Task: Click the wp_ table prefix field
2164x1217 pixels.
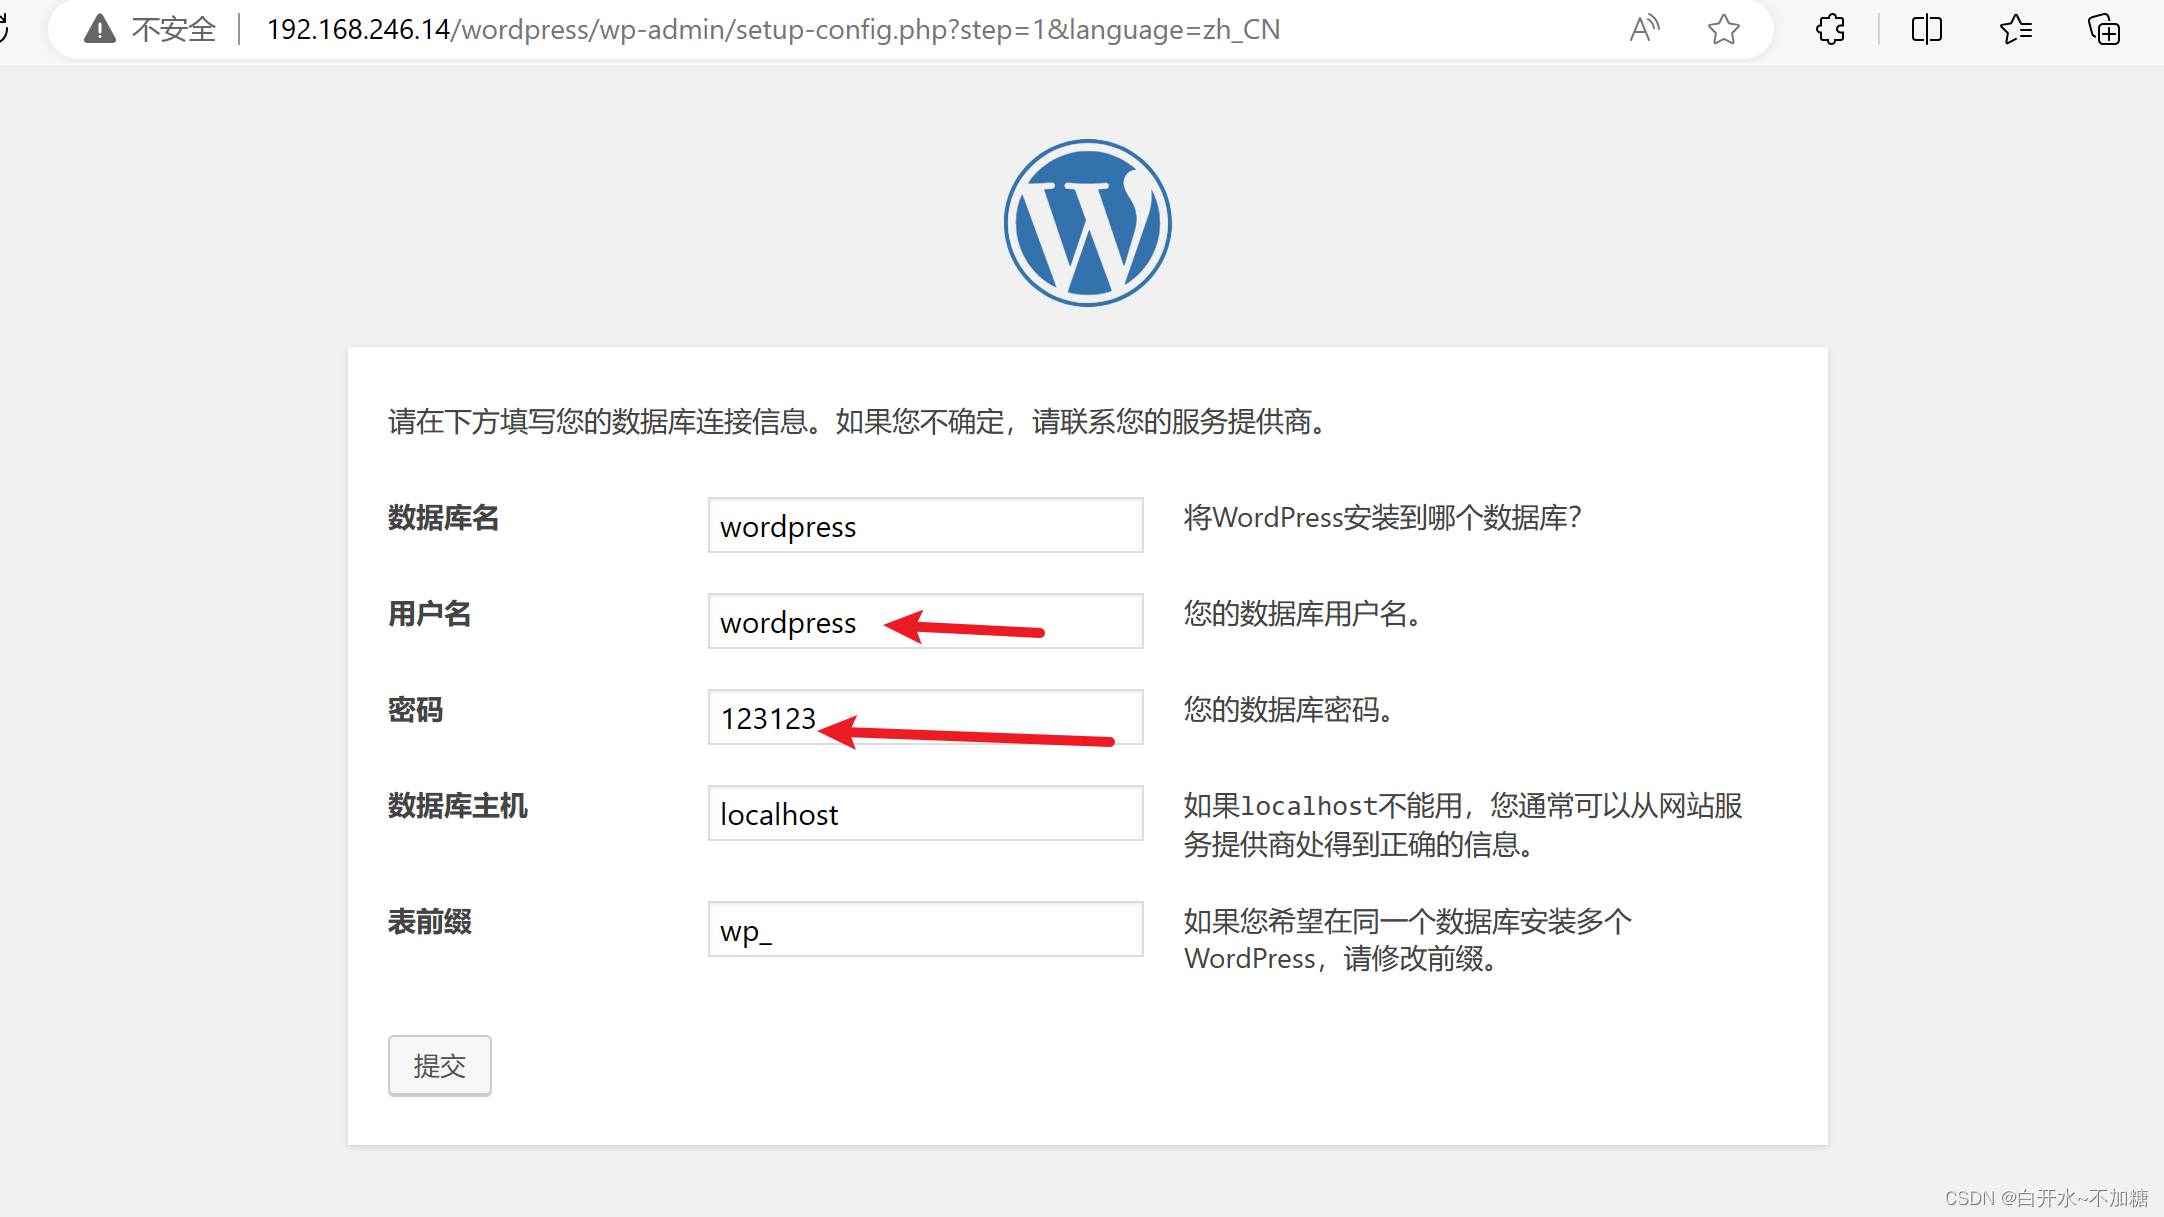Action: coord(924,928)
